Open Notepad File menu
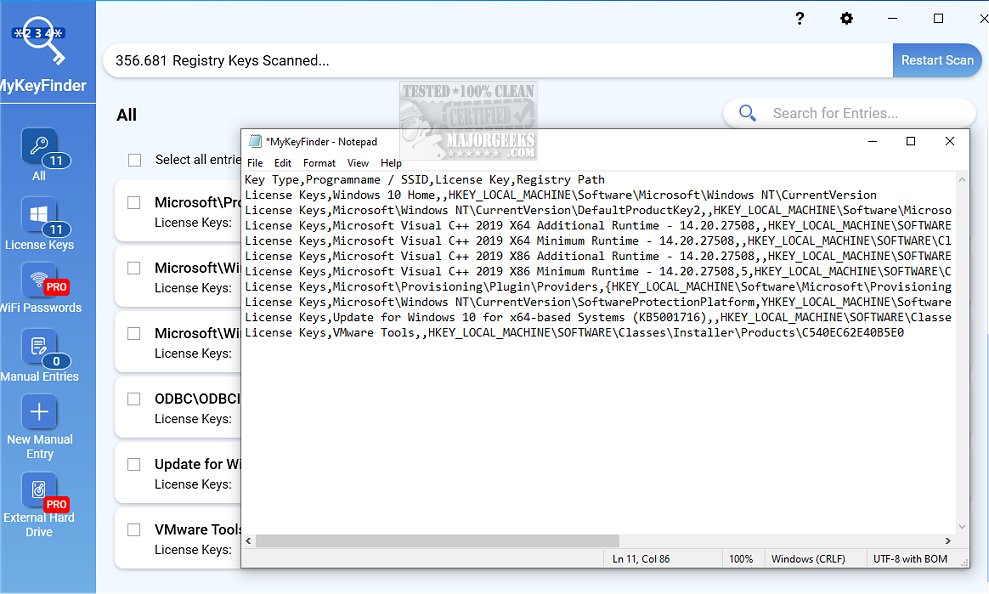The width and height of the screenshot is (989, 594). [255, 163]
